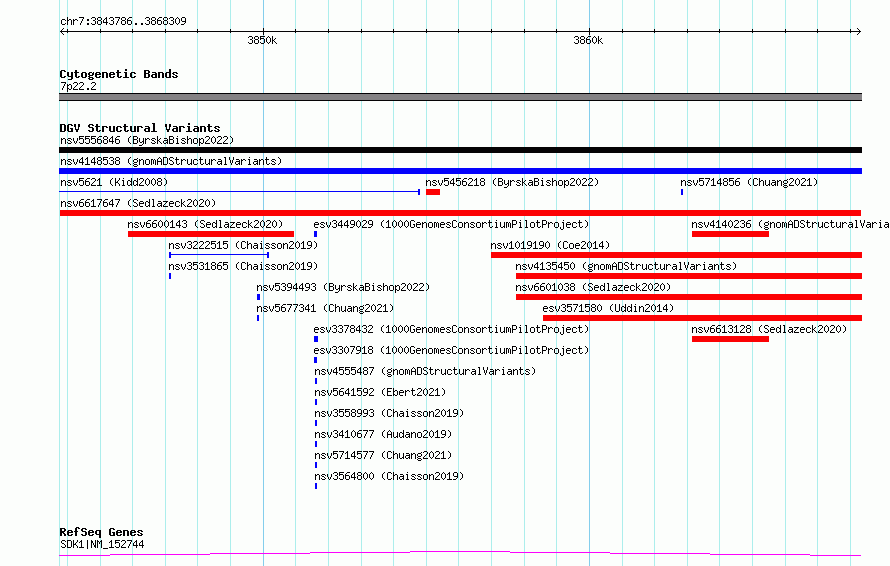
Task: Click nsv6613128 (Sedlazeck2020) variant label
Action: (x=769, y=329)
